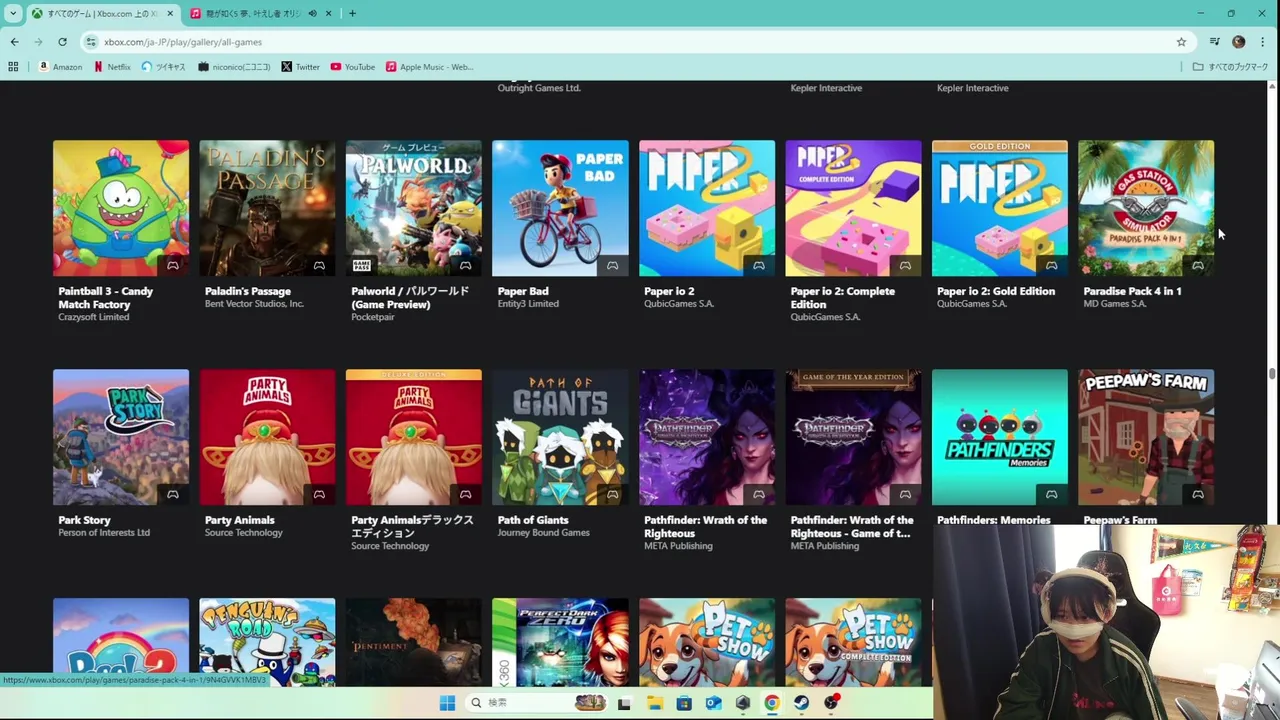Screen dimensions: 1280x720
Task: Open the Pathfinders Memories cover
Action: pos(1000,437)
